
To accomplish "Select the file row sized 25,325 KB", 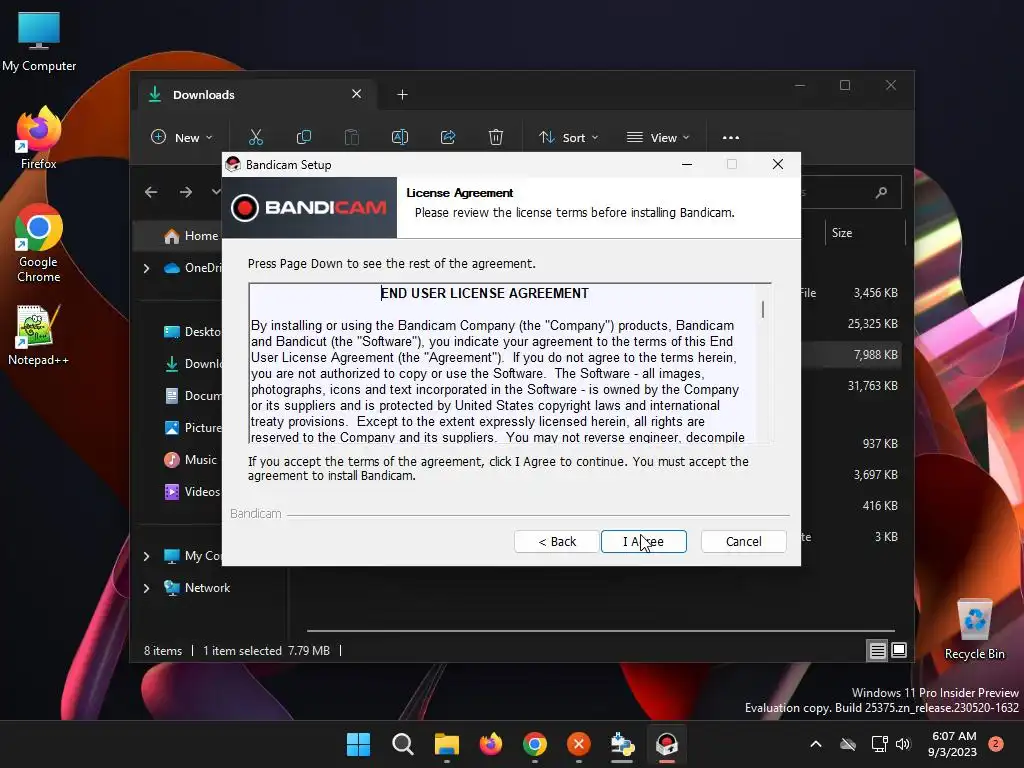I will pos(851,324).
